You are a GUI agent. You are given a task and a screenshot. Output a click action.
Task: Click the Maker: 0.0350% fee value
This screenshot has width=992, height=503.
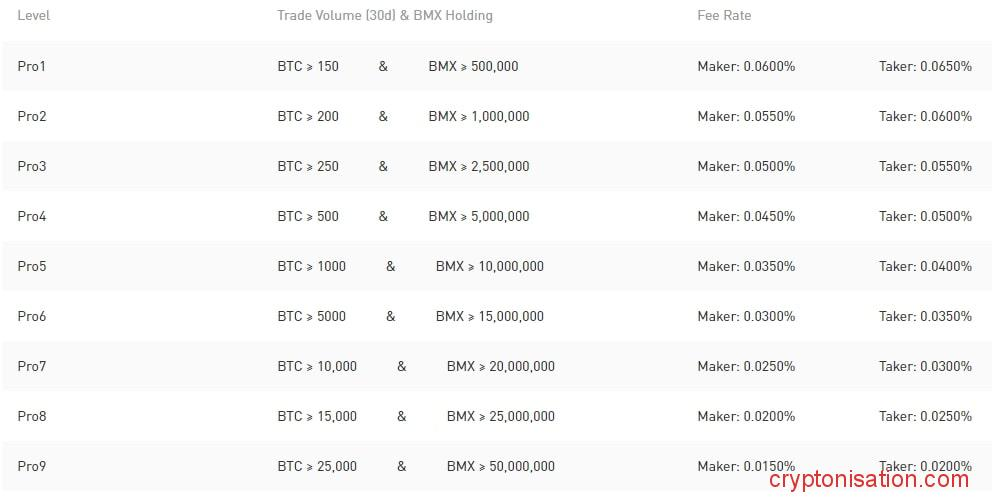pos(746,266)
